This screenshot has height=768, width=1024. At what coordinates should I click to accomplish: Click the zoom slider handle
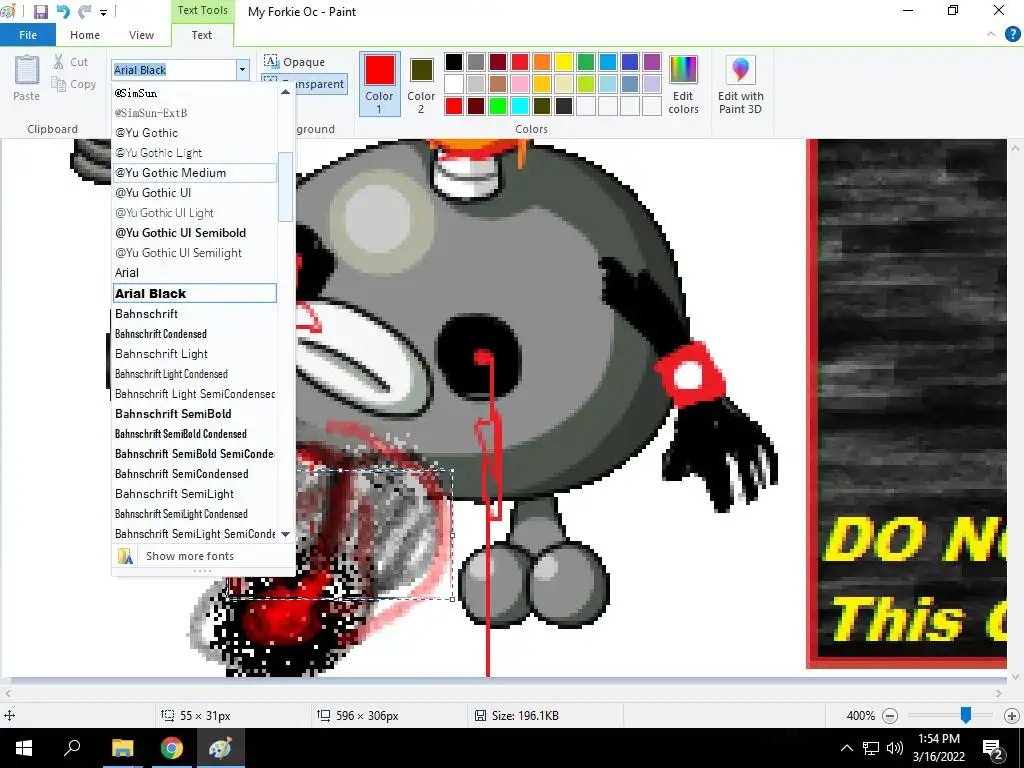click(x=965, y=716)
